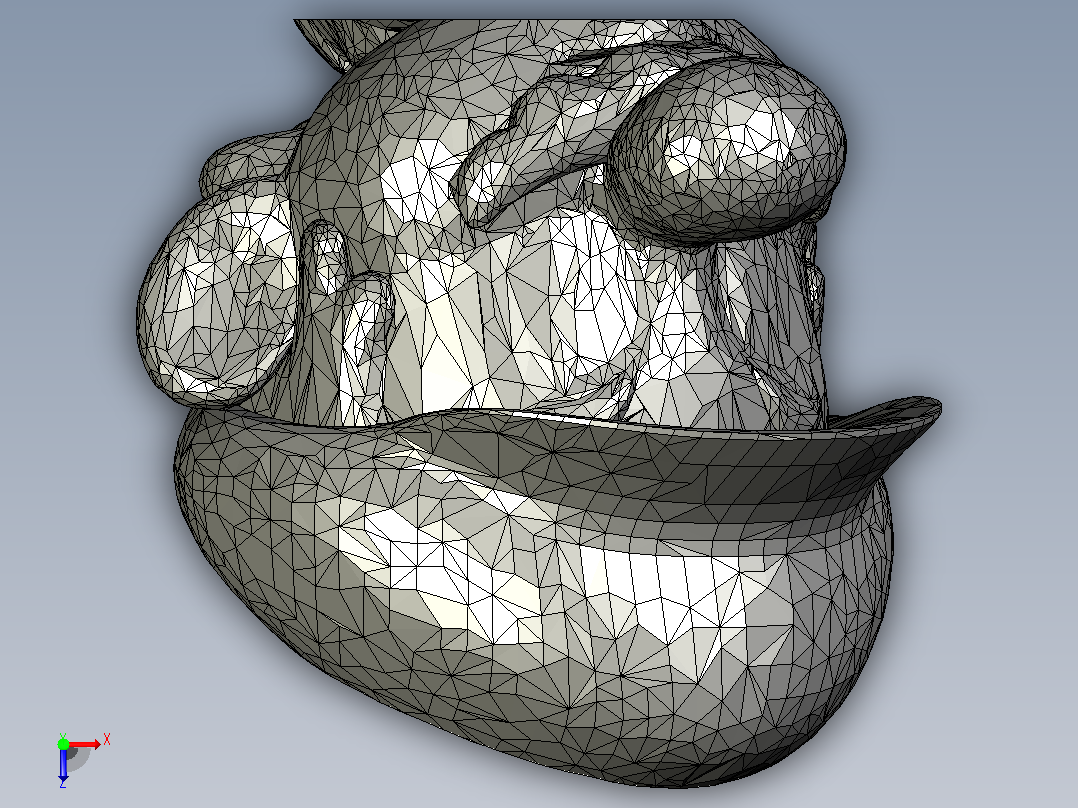Select the triangulated mesh model in the viewport
Image resolution: width=1078 pixels, height=808 pixels.
click(x=539, y=402)
